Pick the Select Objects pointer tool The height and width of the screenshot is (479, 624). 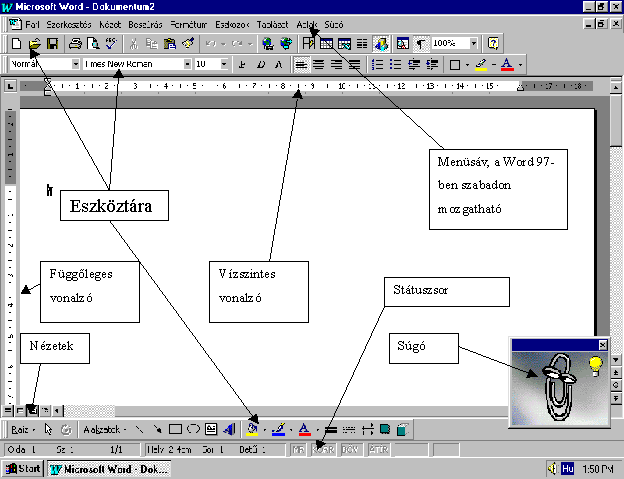[x=48, y=430]
